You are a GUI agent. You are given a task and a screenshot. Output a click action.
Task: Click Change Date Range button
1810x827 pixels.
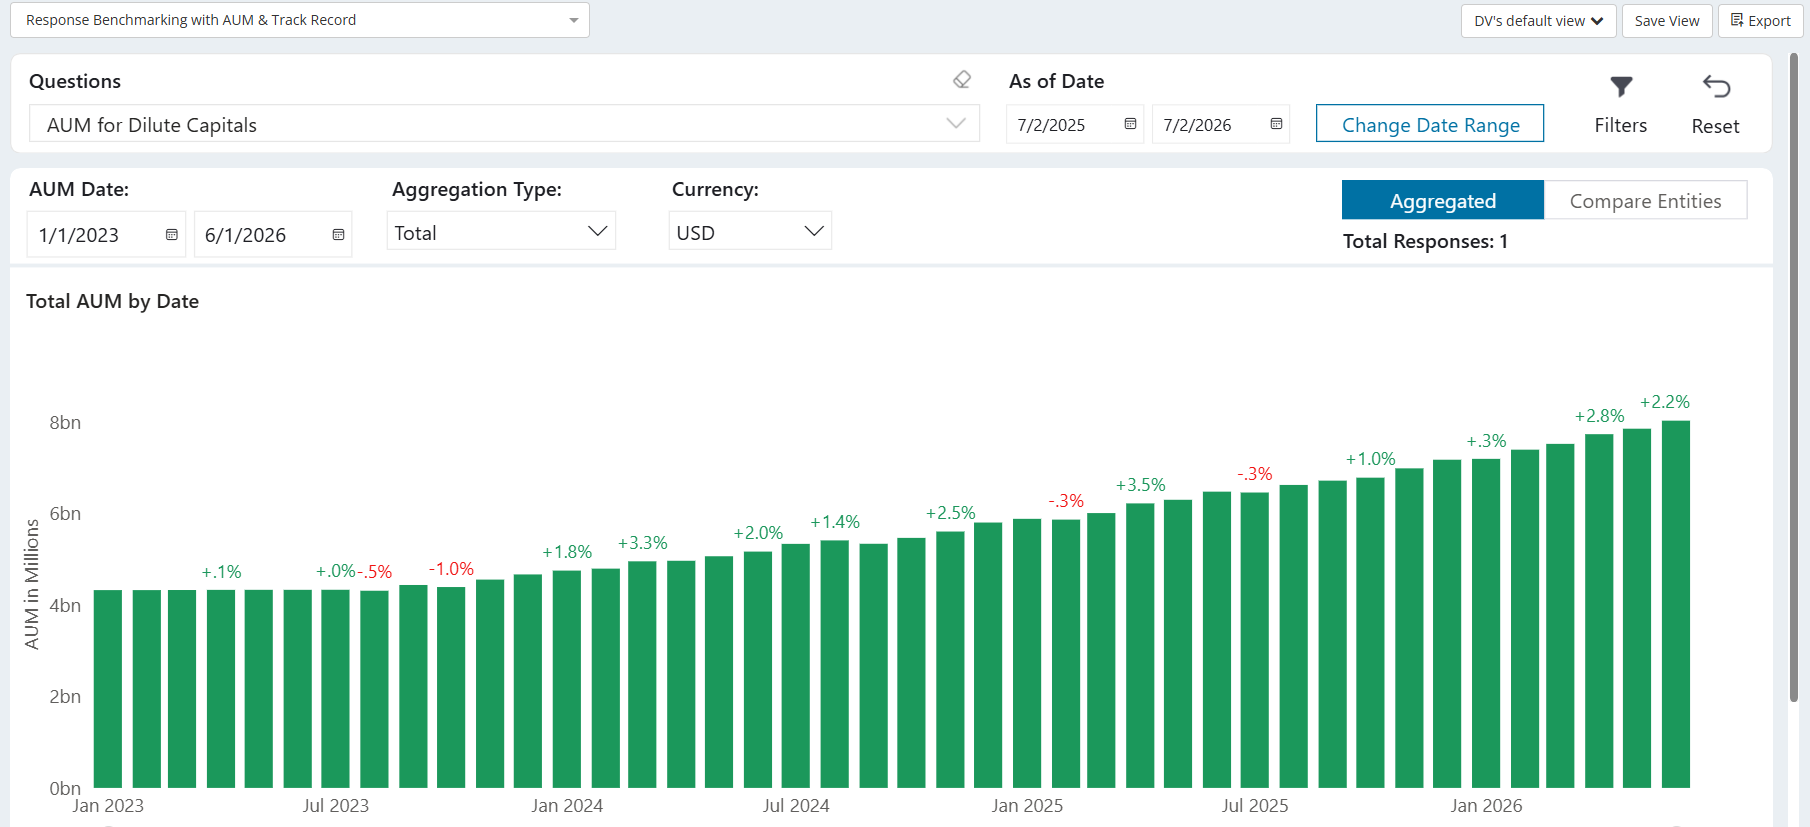tap(1430, 124)
